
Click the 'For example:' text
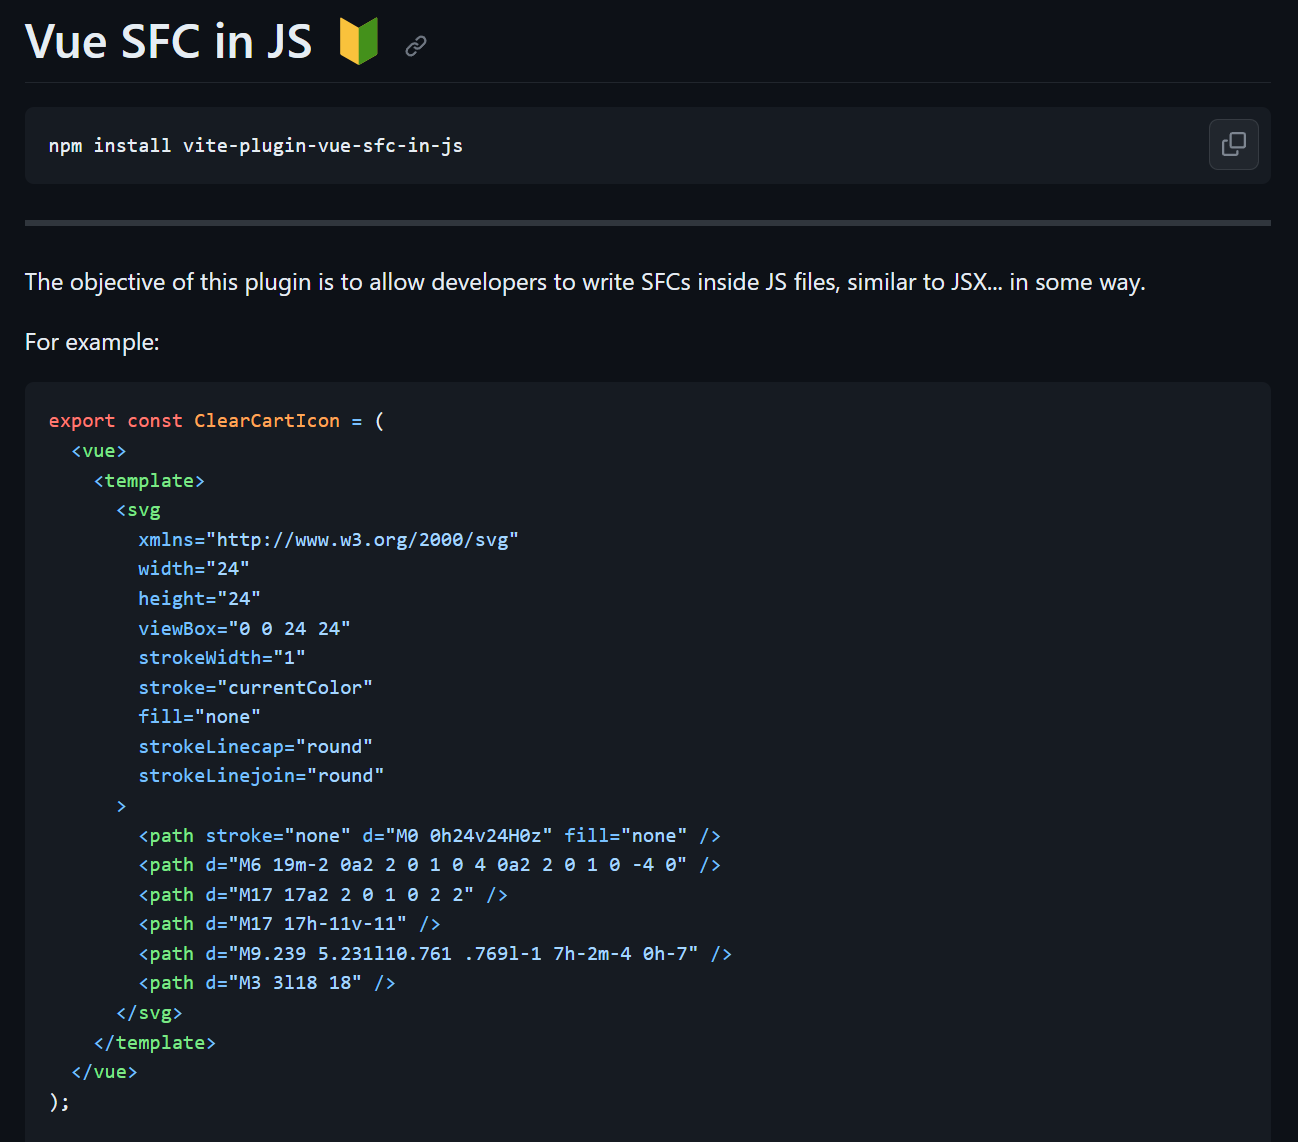pyautogui.click(x=92, y=342)
